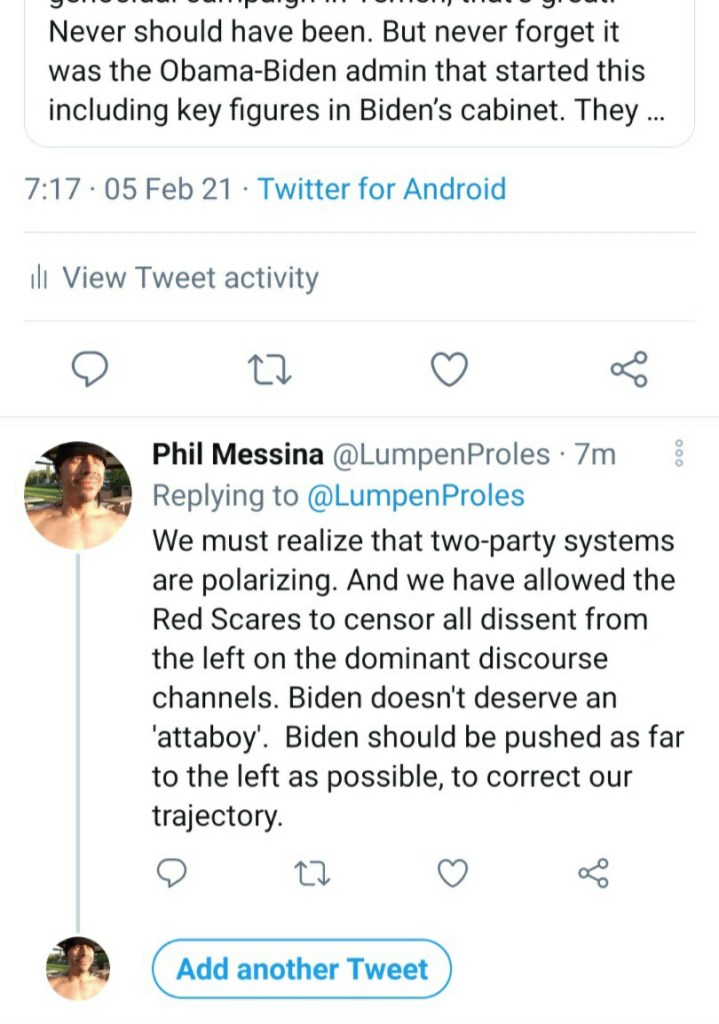Open View Tweet activity
The height and width of the screenshot is (1024, 719).
click(x=190, y=278)
